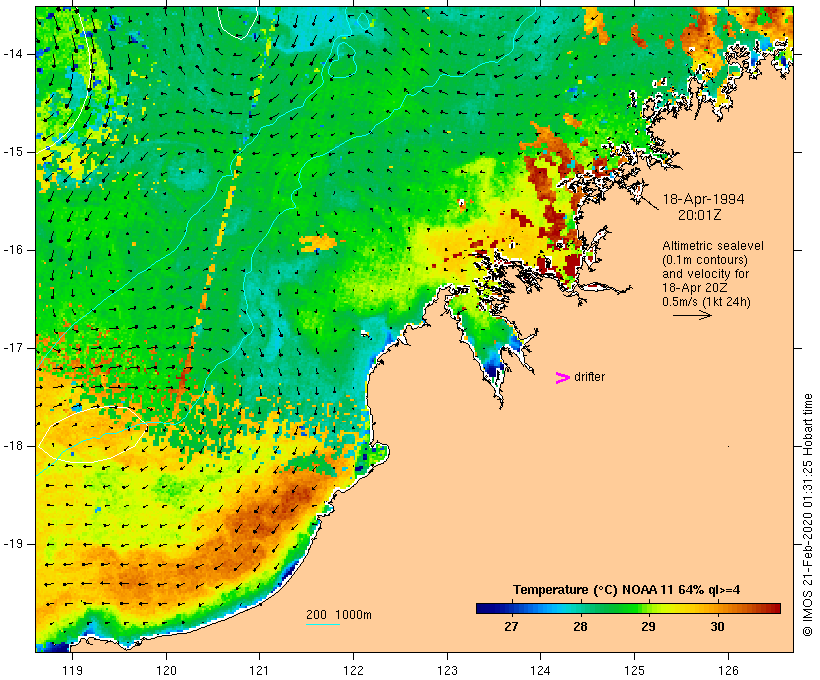The height and width of the screenshot is (680, 820).
Task: Click the 0.5m/s velocity scale arrow
Action: 692,315
